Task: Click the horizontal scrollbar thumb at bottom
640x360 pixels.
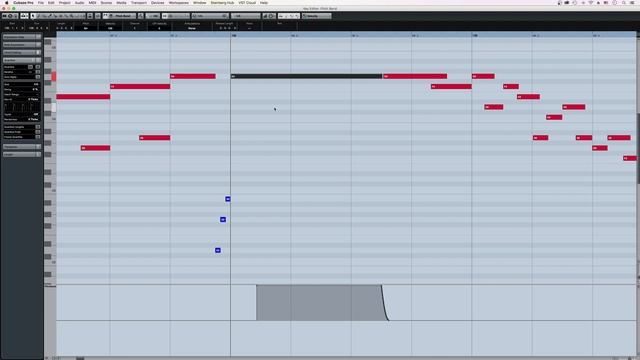Action: (x=80, y=358)
